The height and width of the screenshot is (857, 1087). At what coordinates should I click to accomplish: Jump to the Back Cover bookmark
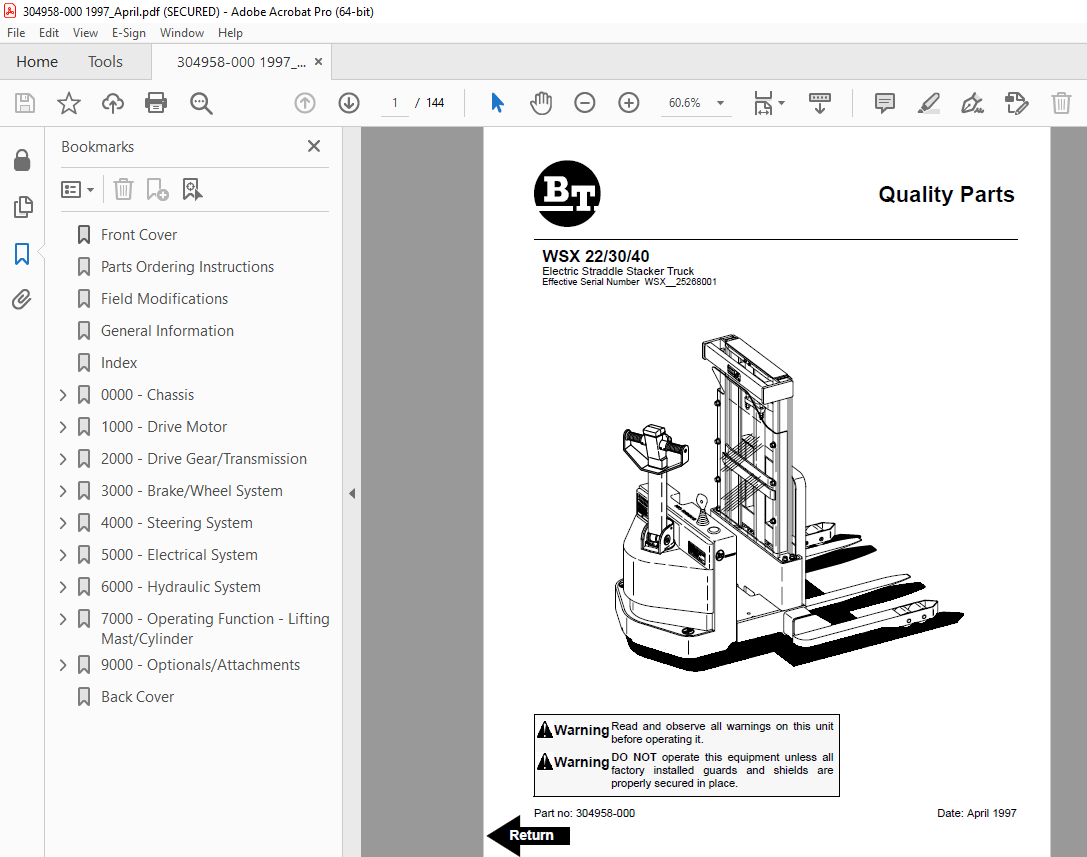pos(138,697)
